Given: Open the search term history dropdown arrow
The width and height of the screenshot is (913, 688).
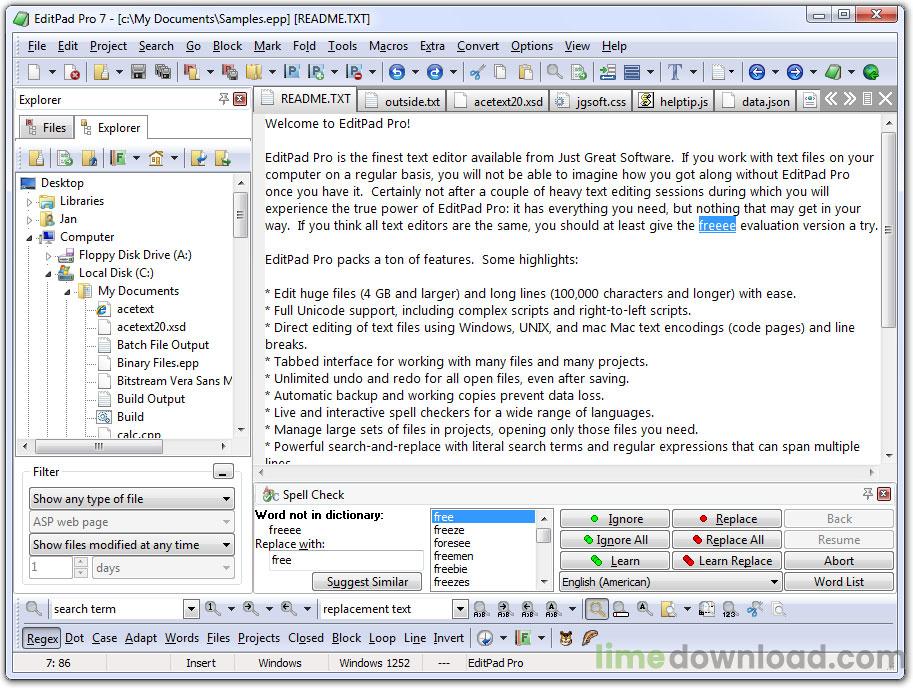Looking at the screenshot, I should (191, 609).
